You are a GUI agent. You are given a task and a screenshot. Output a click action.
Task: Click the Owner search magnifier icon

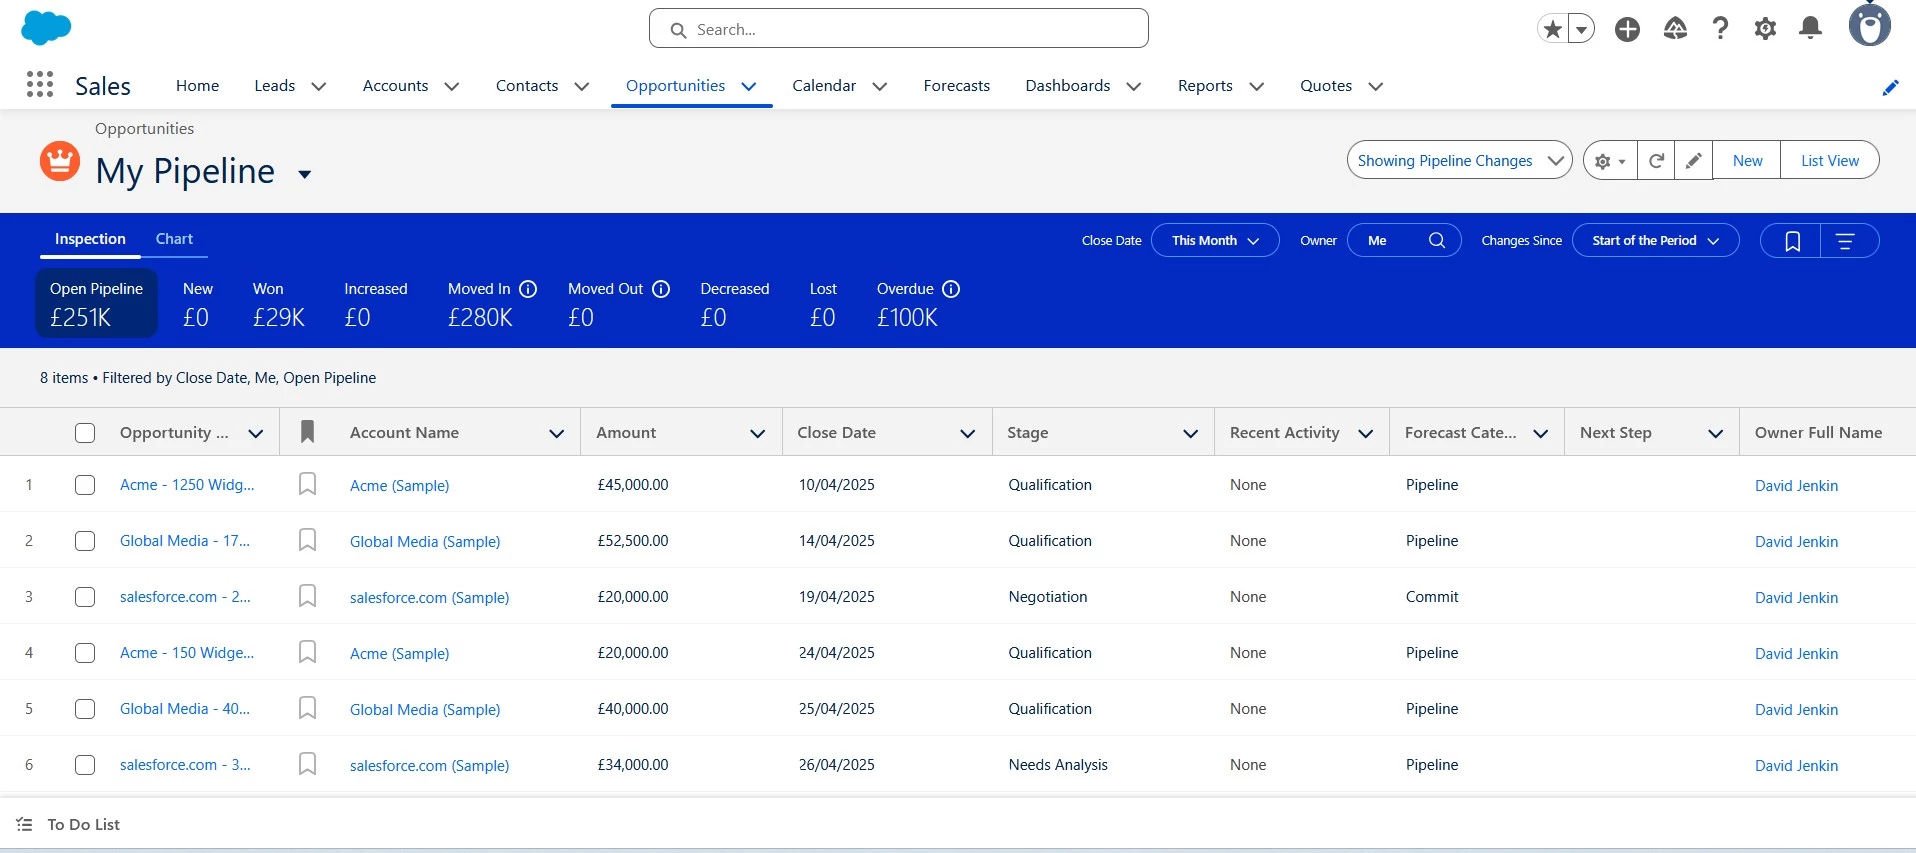coord(1437,240)
